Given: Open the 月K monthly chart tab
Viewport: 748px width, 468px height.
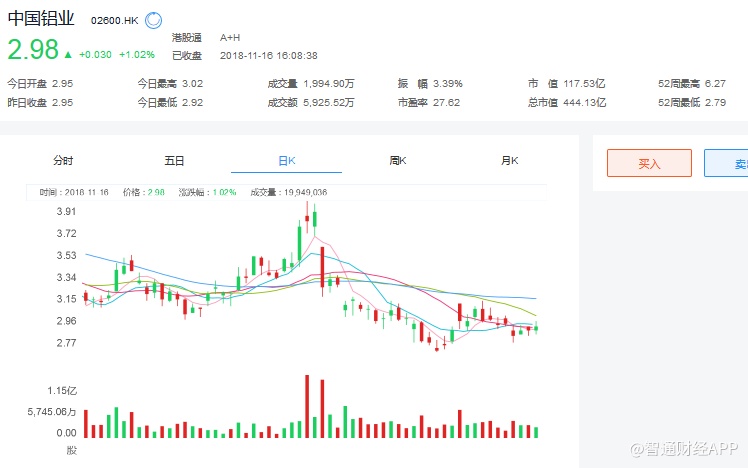Looking at the screenshot, I should 509,161.
